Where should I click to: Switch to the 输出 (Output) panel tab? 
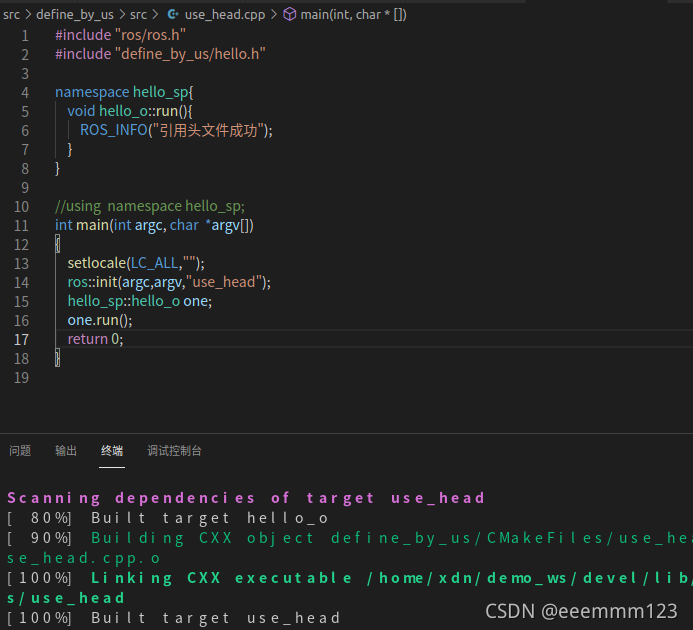[x=66, y=451]
